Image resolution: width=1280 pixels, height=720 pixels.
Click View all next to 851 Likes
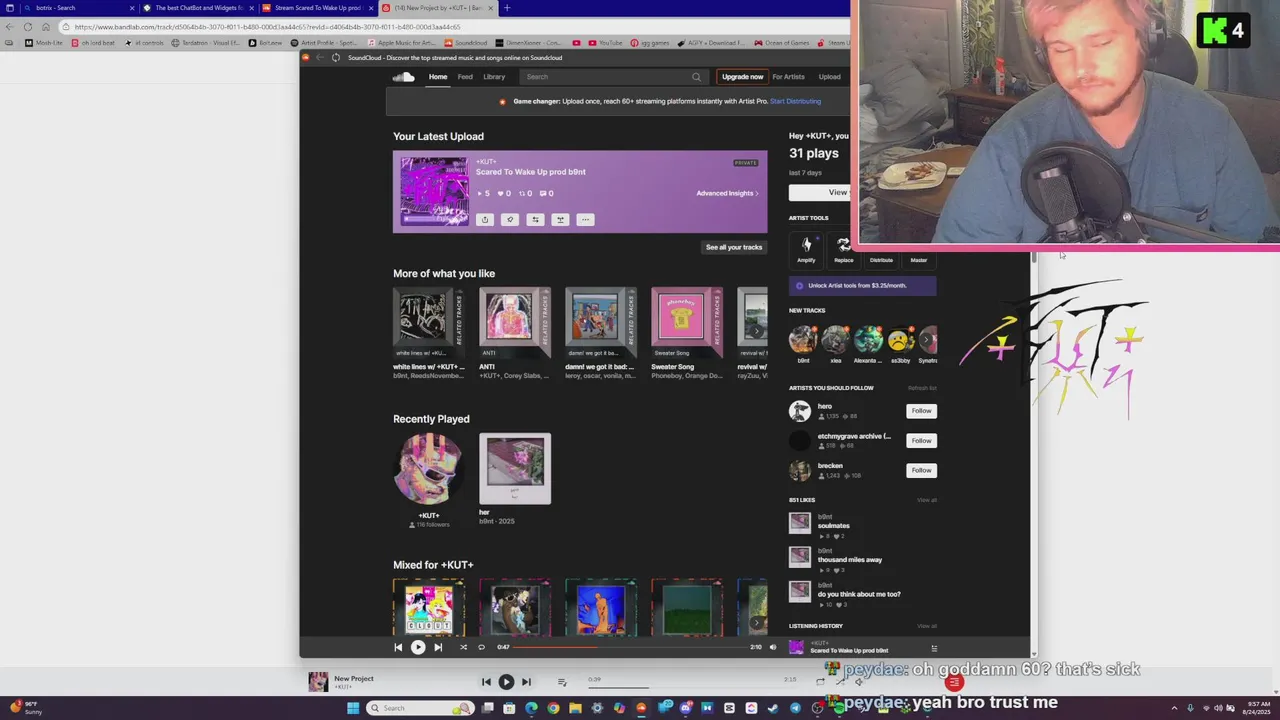tap(927, 500)
